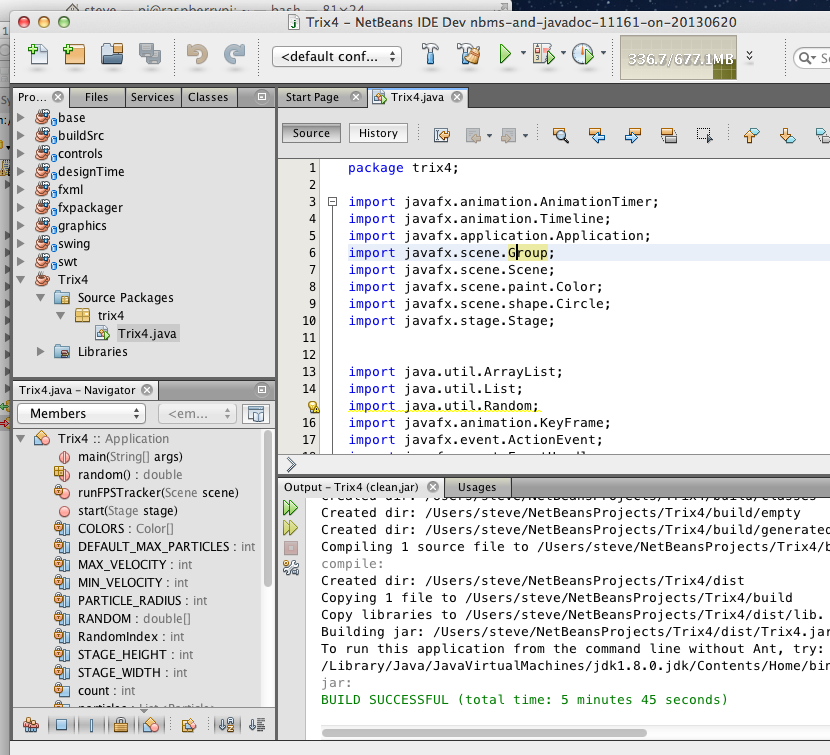
Task: Run the project with green play icon
Action: pos(506,55)
